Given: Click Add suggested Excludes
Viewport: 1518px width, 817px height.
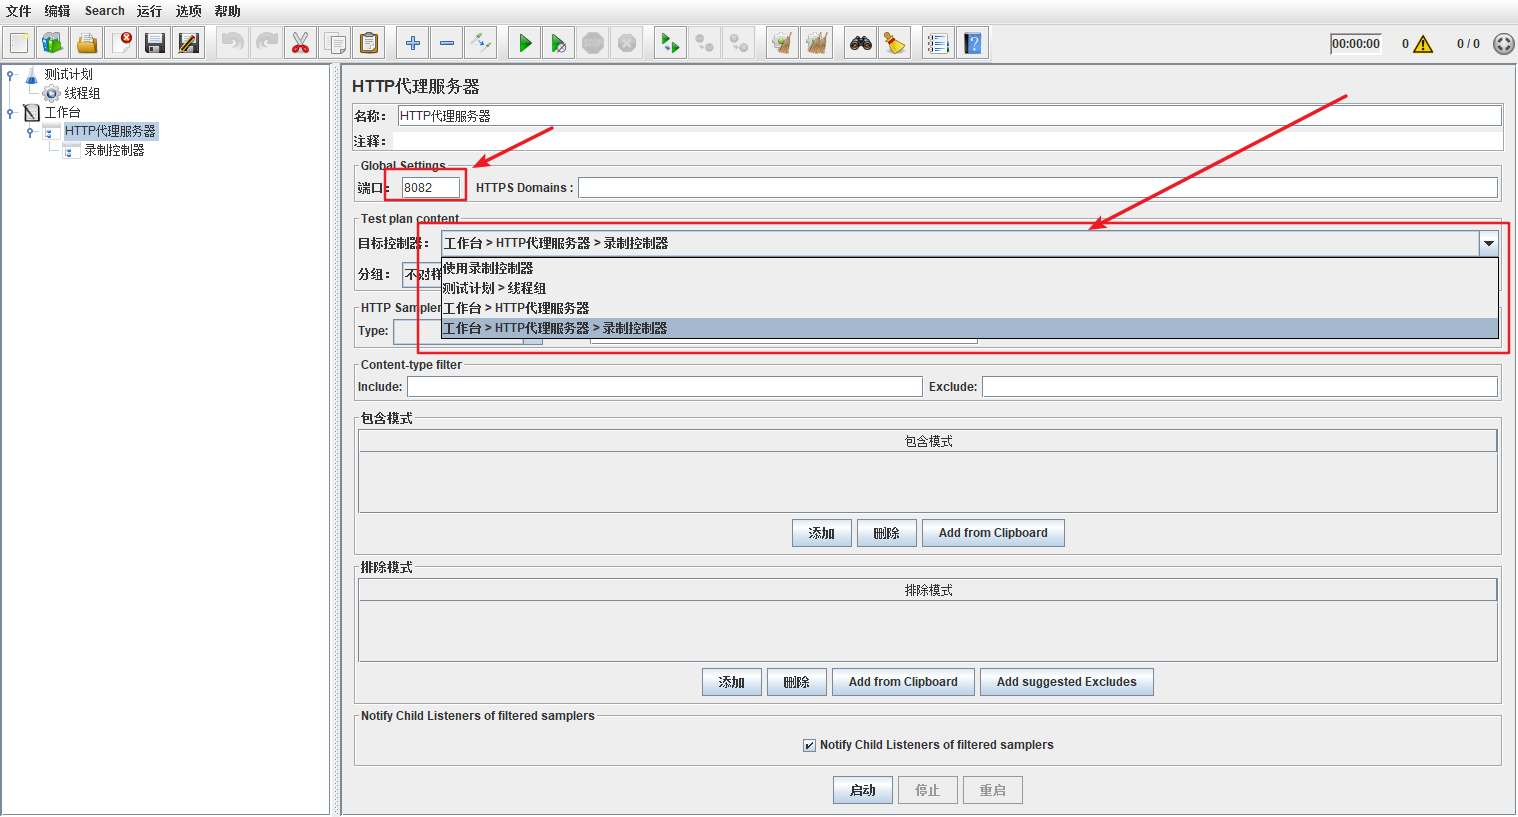Looking at the screenshot, I should click(x=1066, y=681).
